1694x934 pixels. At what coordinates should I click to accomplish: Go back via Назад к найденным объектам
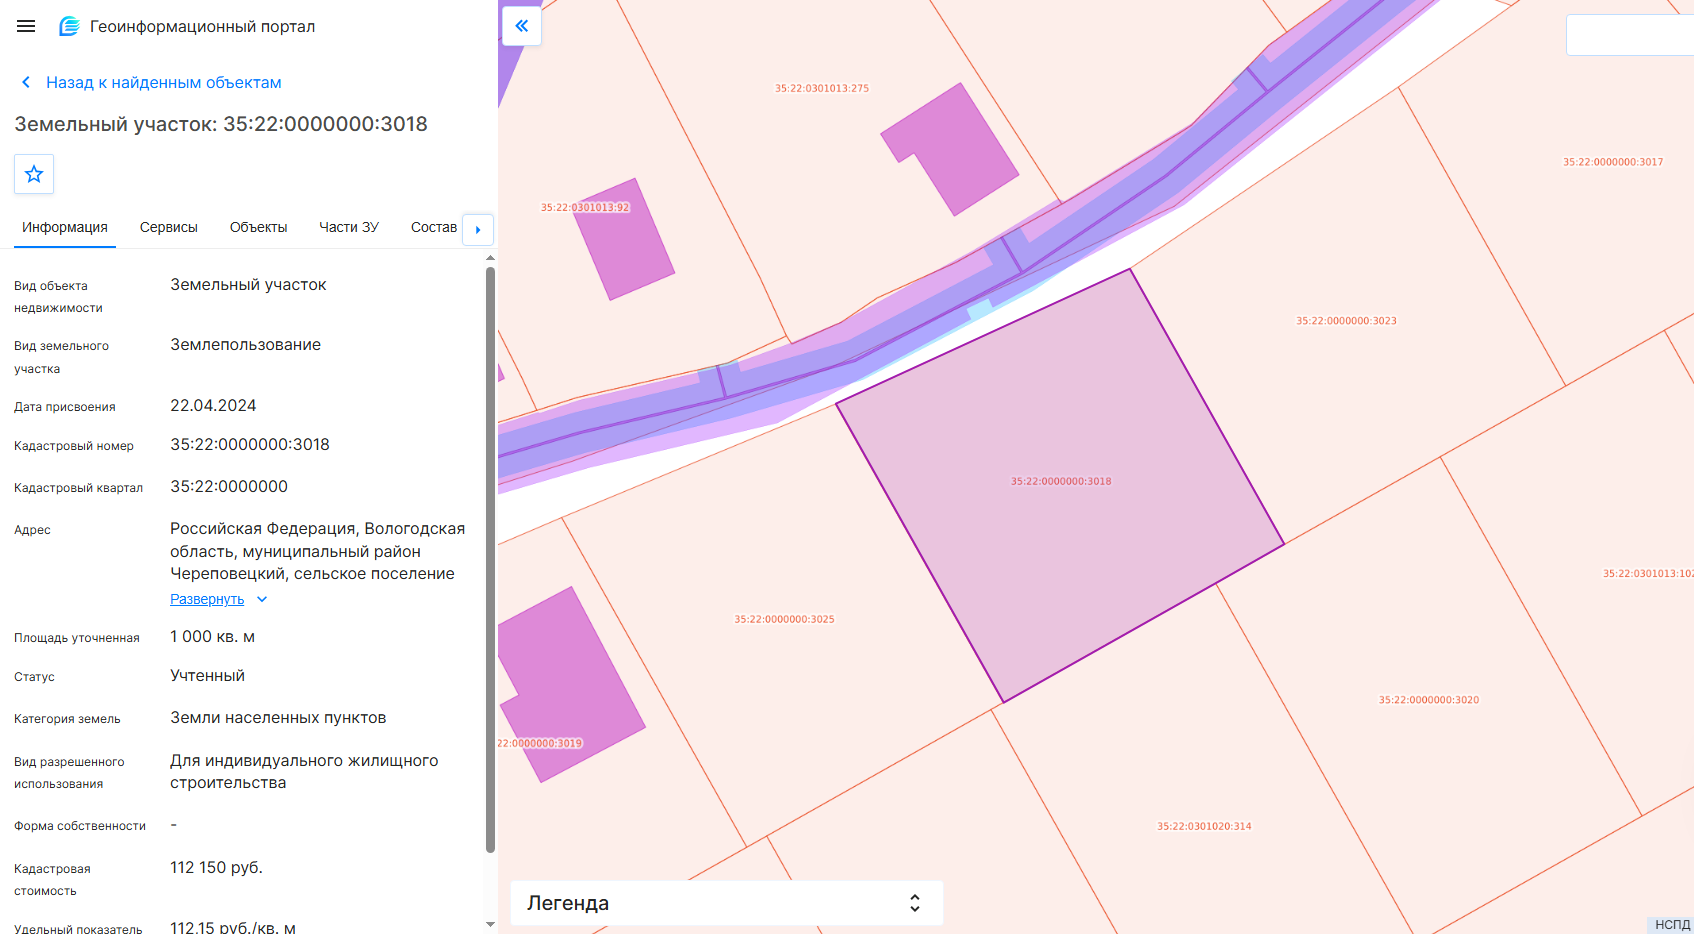pyautogui.click(x=164, y=82)
